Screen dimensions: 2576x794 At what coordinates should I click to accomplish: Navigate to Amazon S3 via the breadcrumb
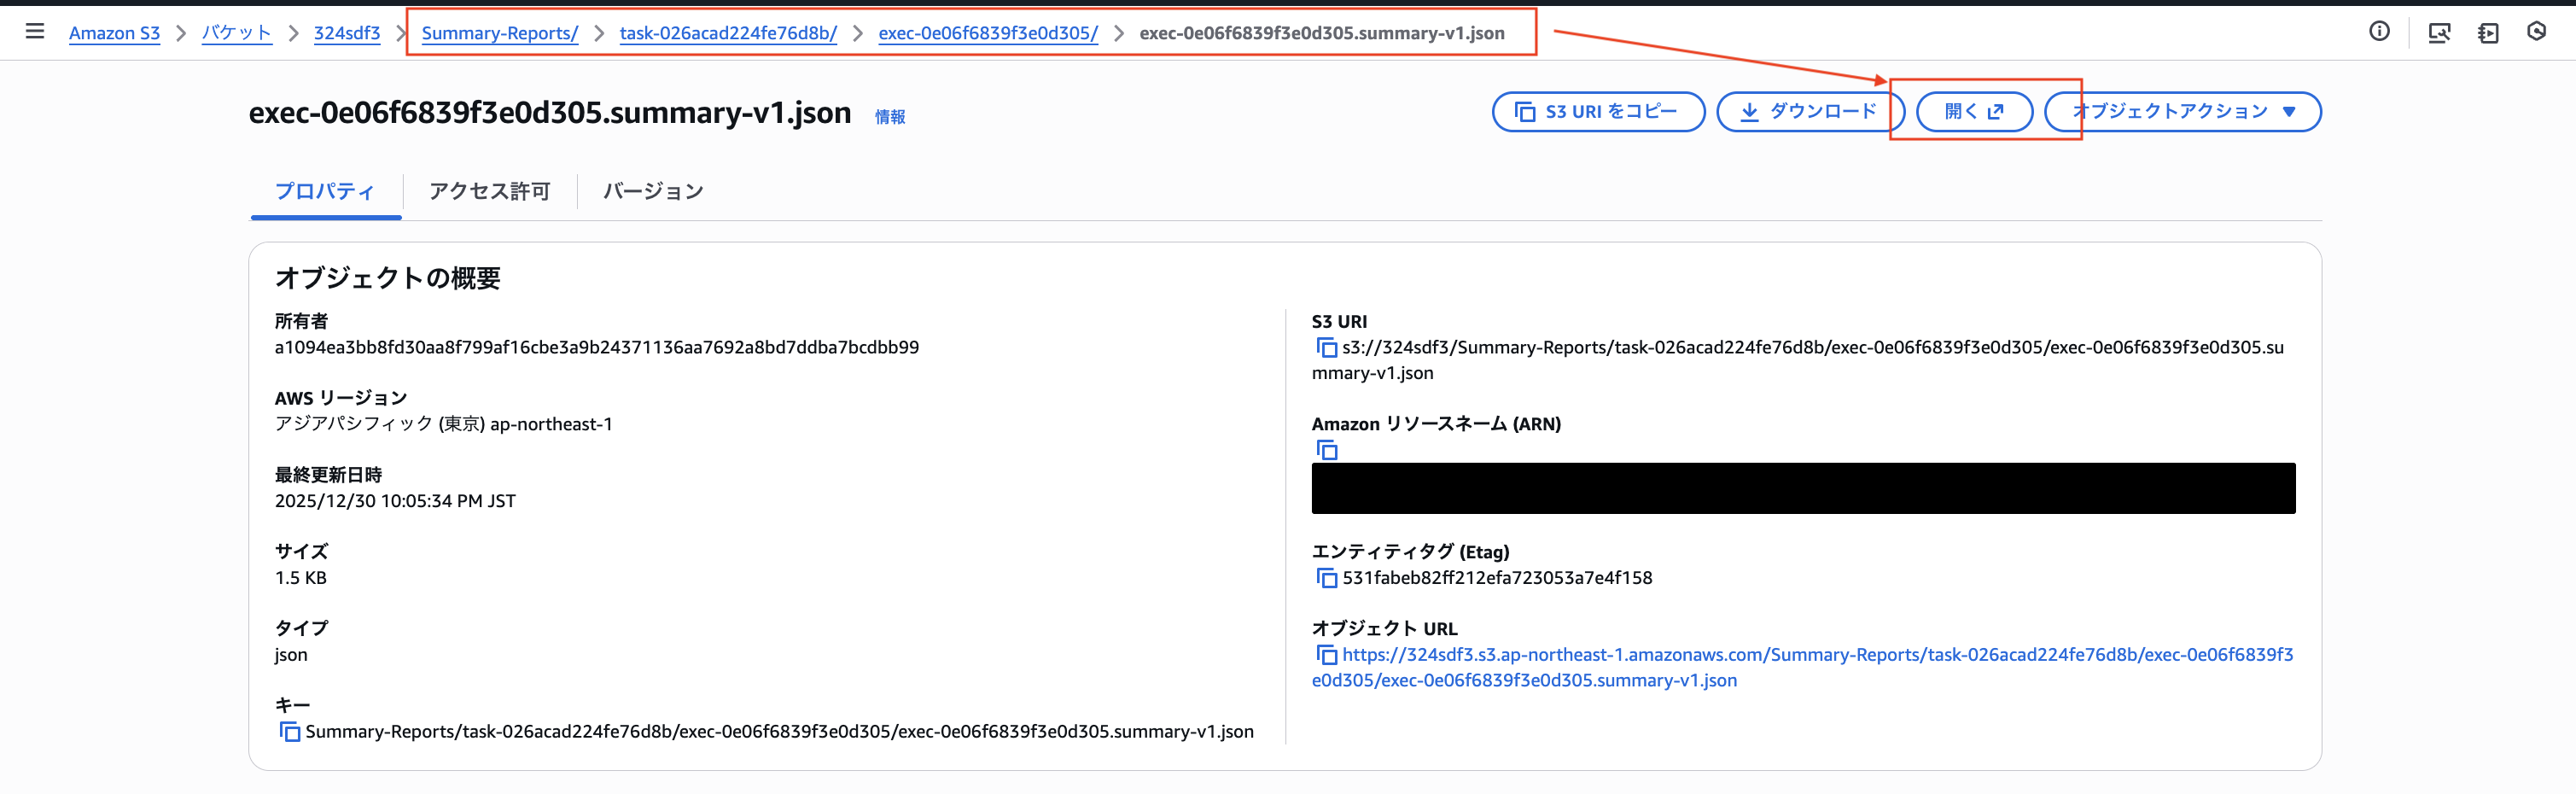[x=114, y=32]
